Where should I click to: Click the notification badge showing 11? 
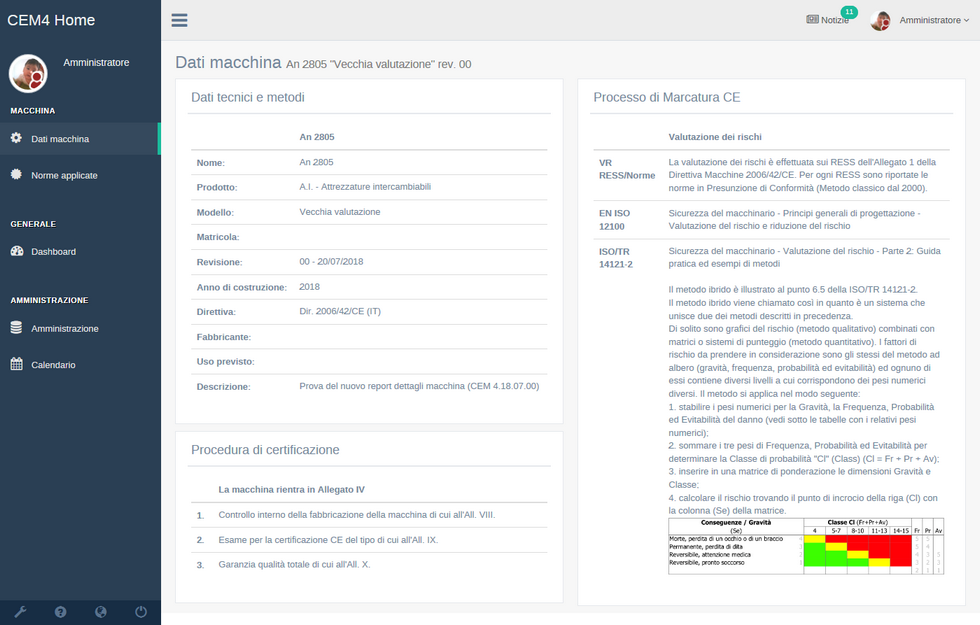point(849,12)
